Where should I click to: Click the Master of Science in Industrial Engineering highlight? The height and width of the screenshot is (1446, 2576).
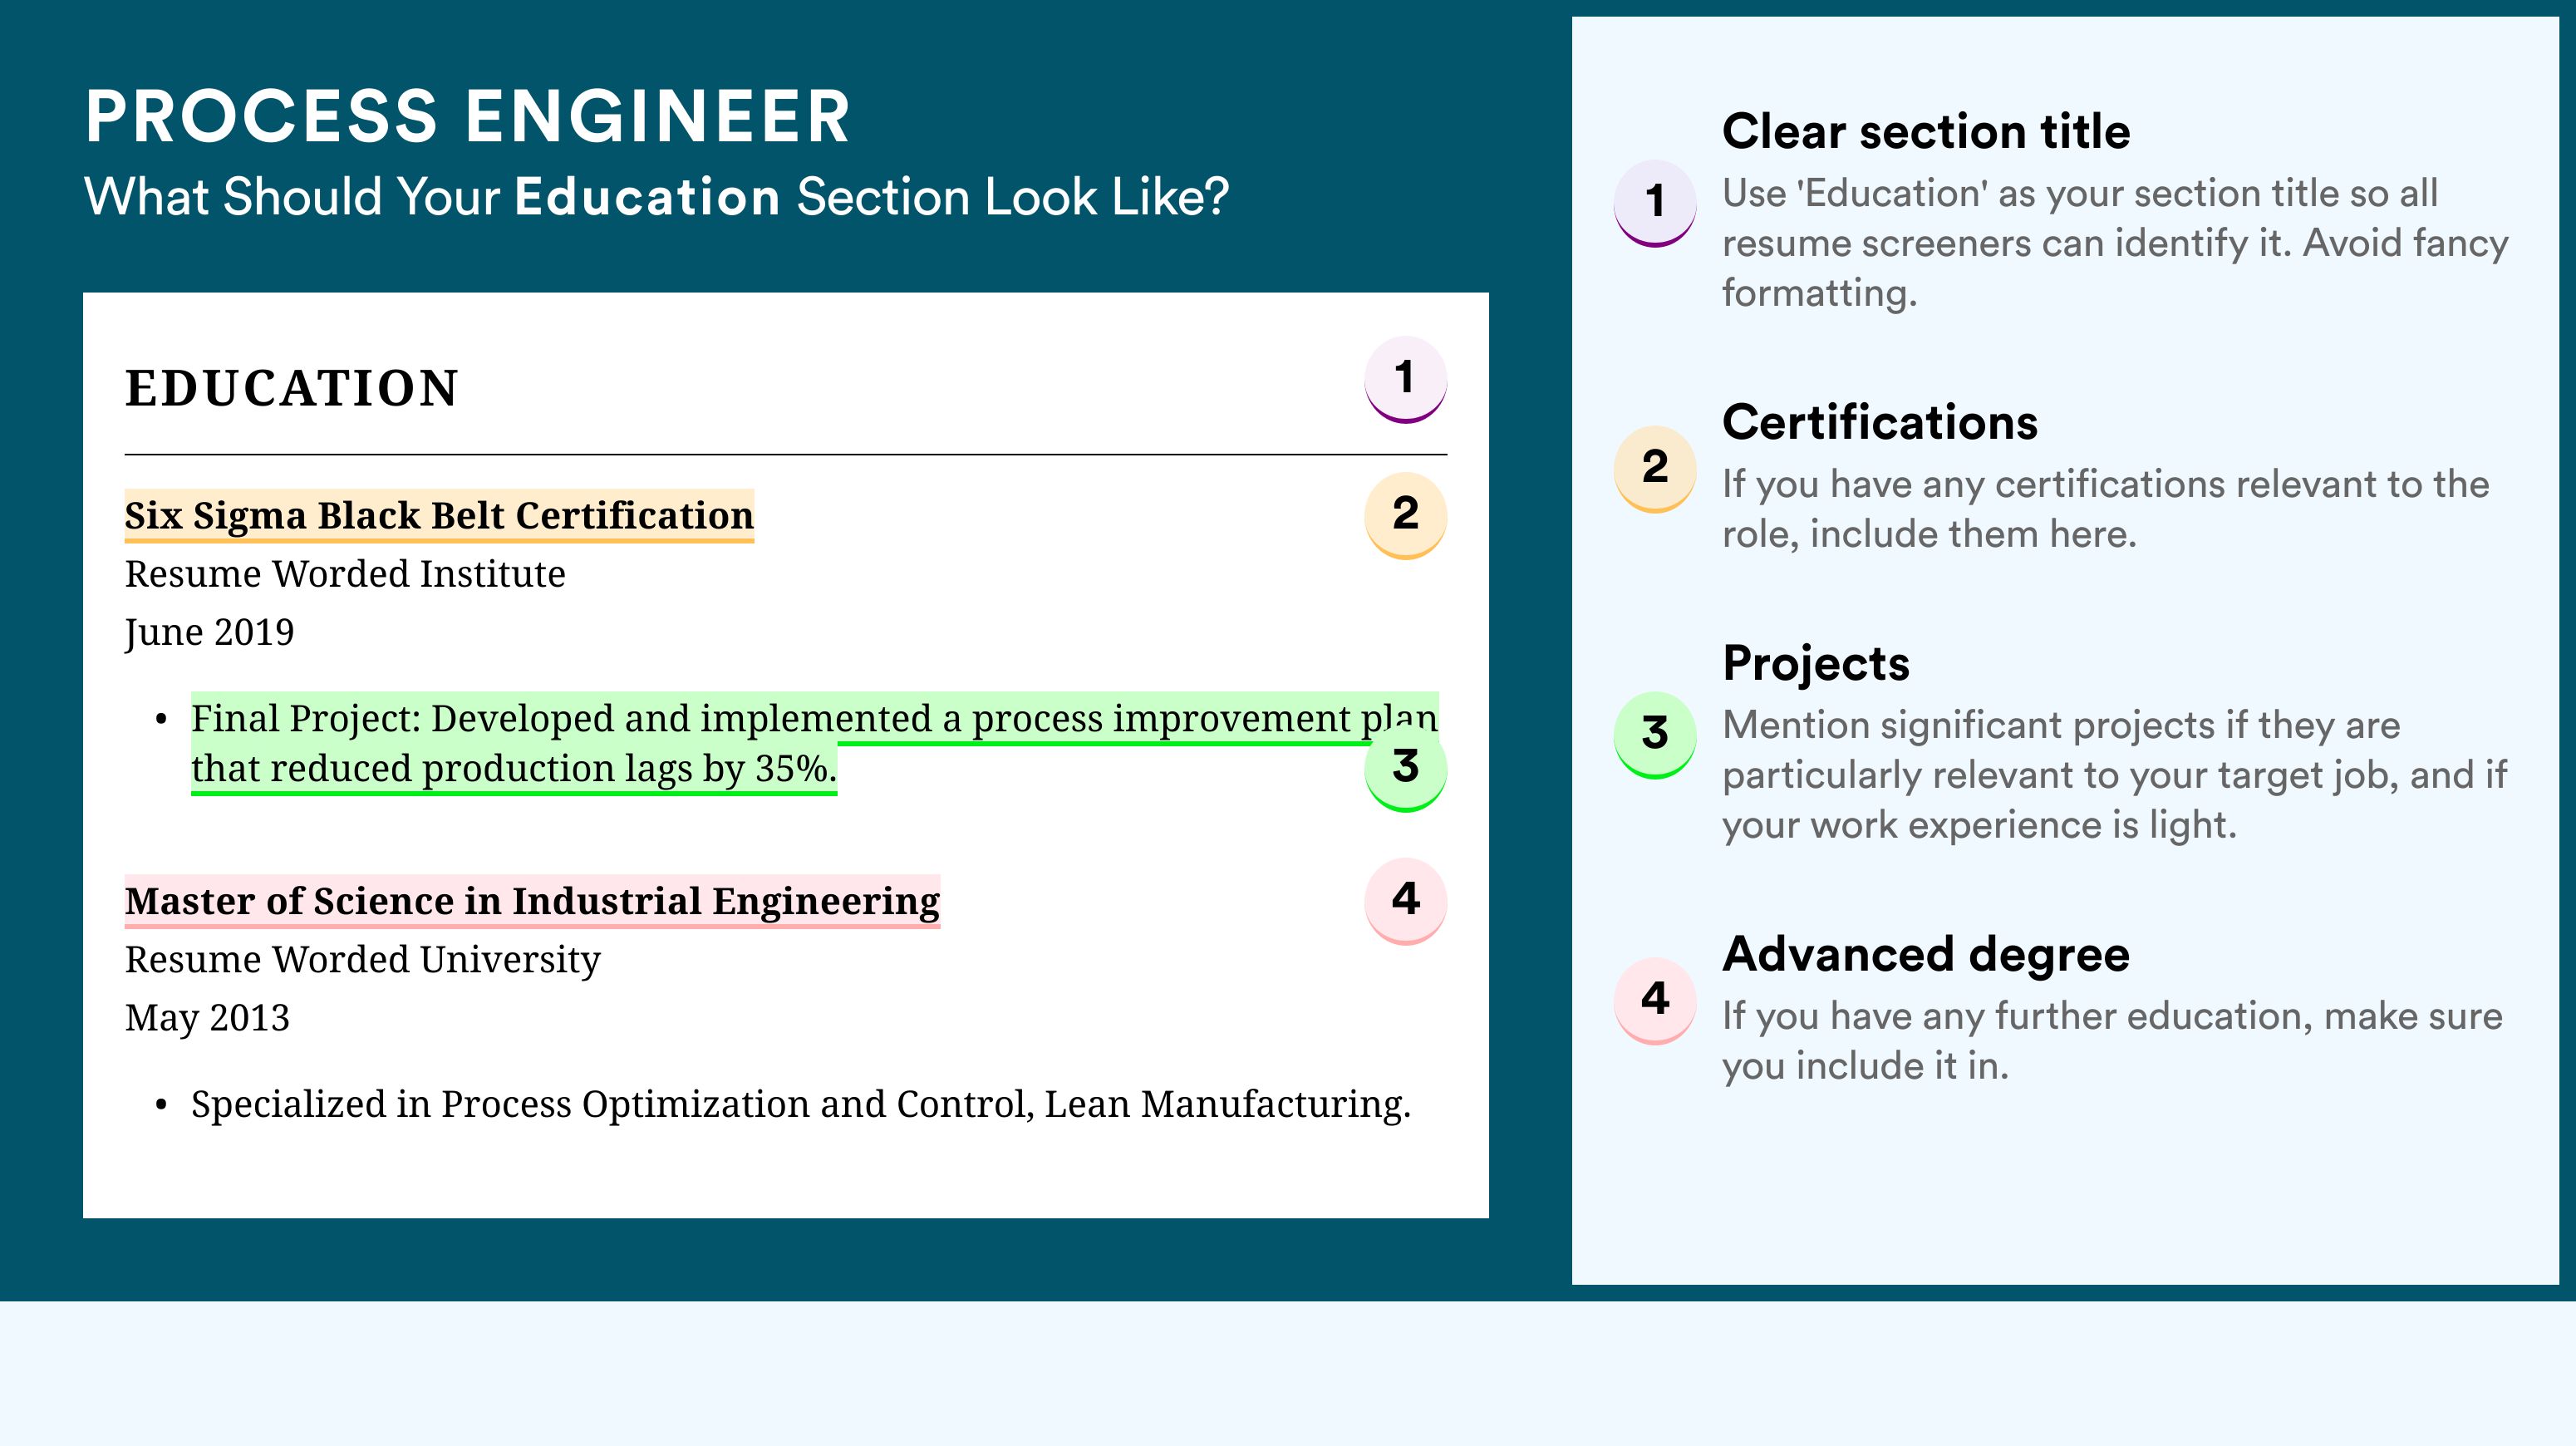click(532, 902)
